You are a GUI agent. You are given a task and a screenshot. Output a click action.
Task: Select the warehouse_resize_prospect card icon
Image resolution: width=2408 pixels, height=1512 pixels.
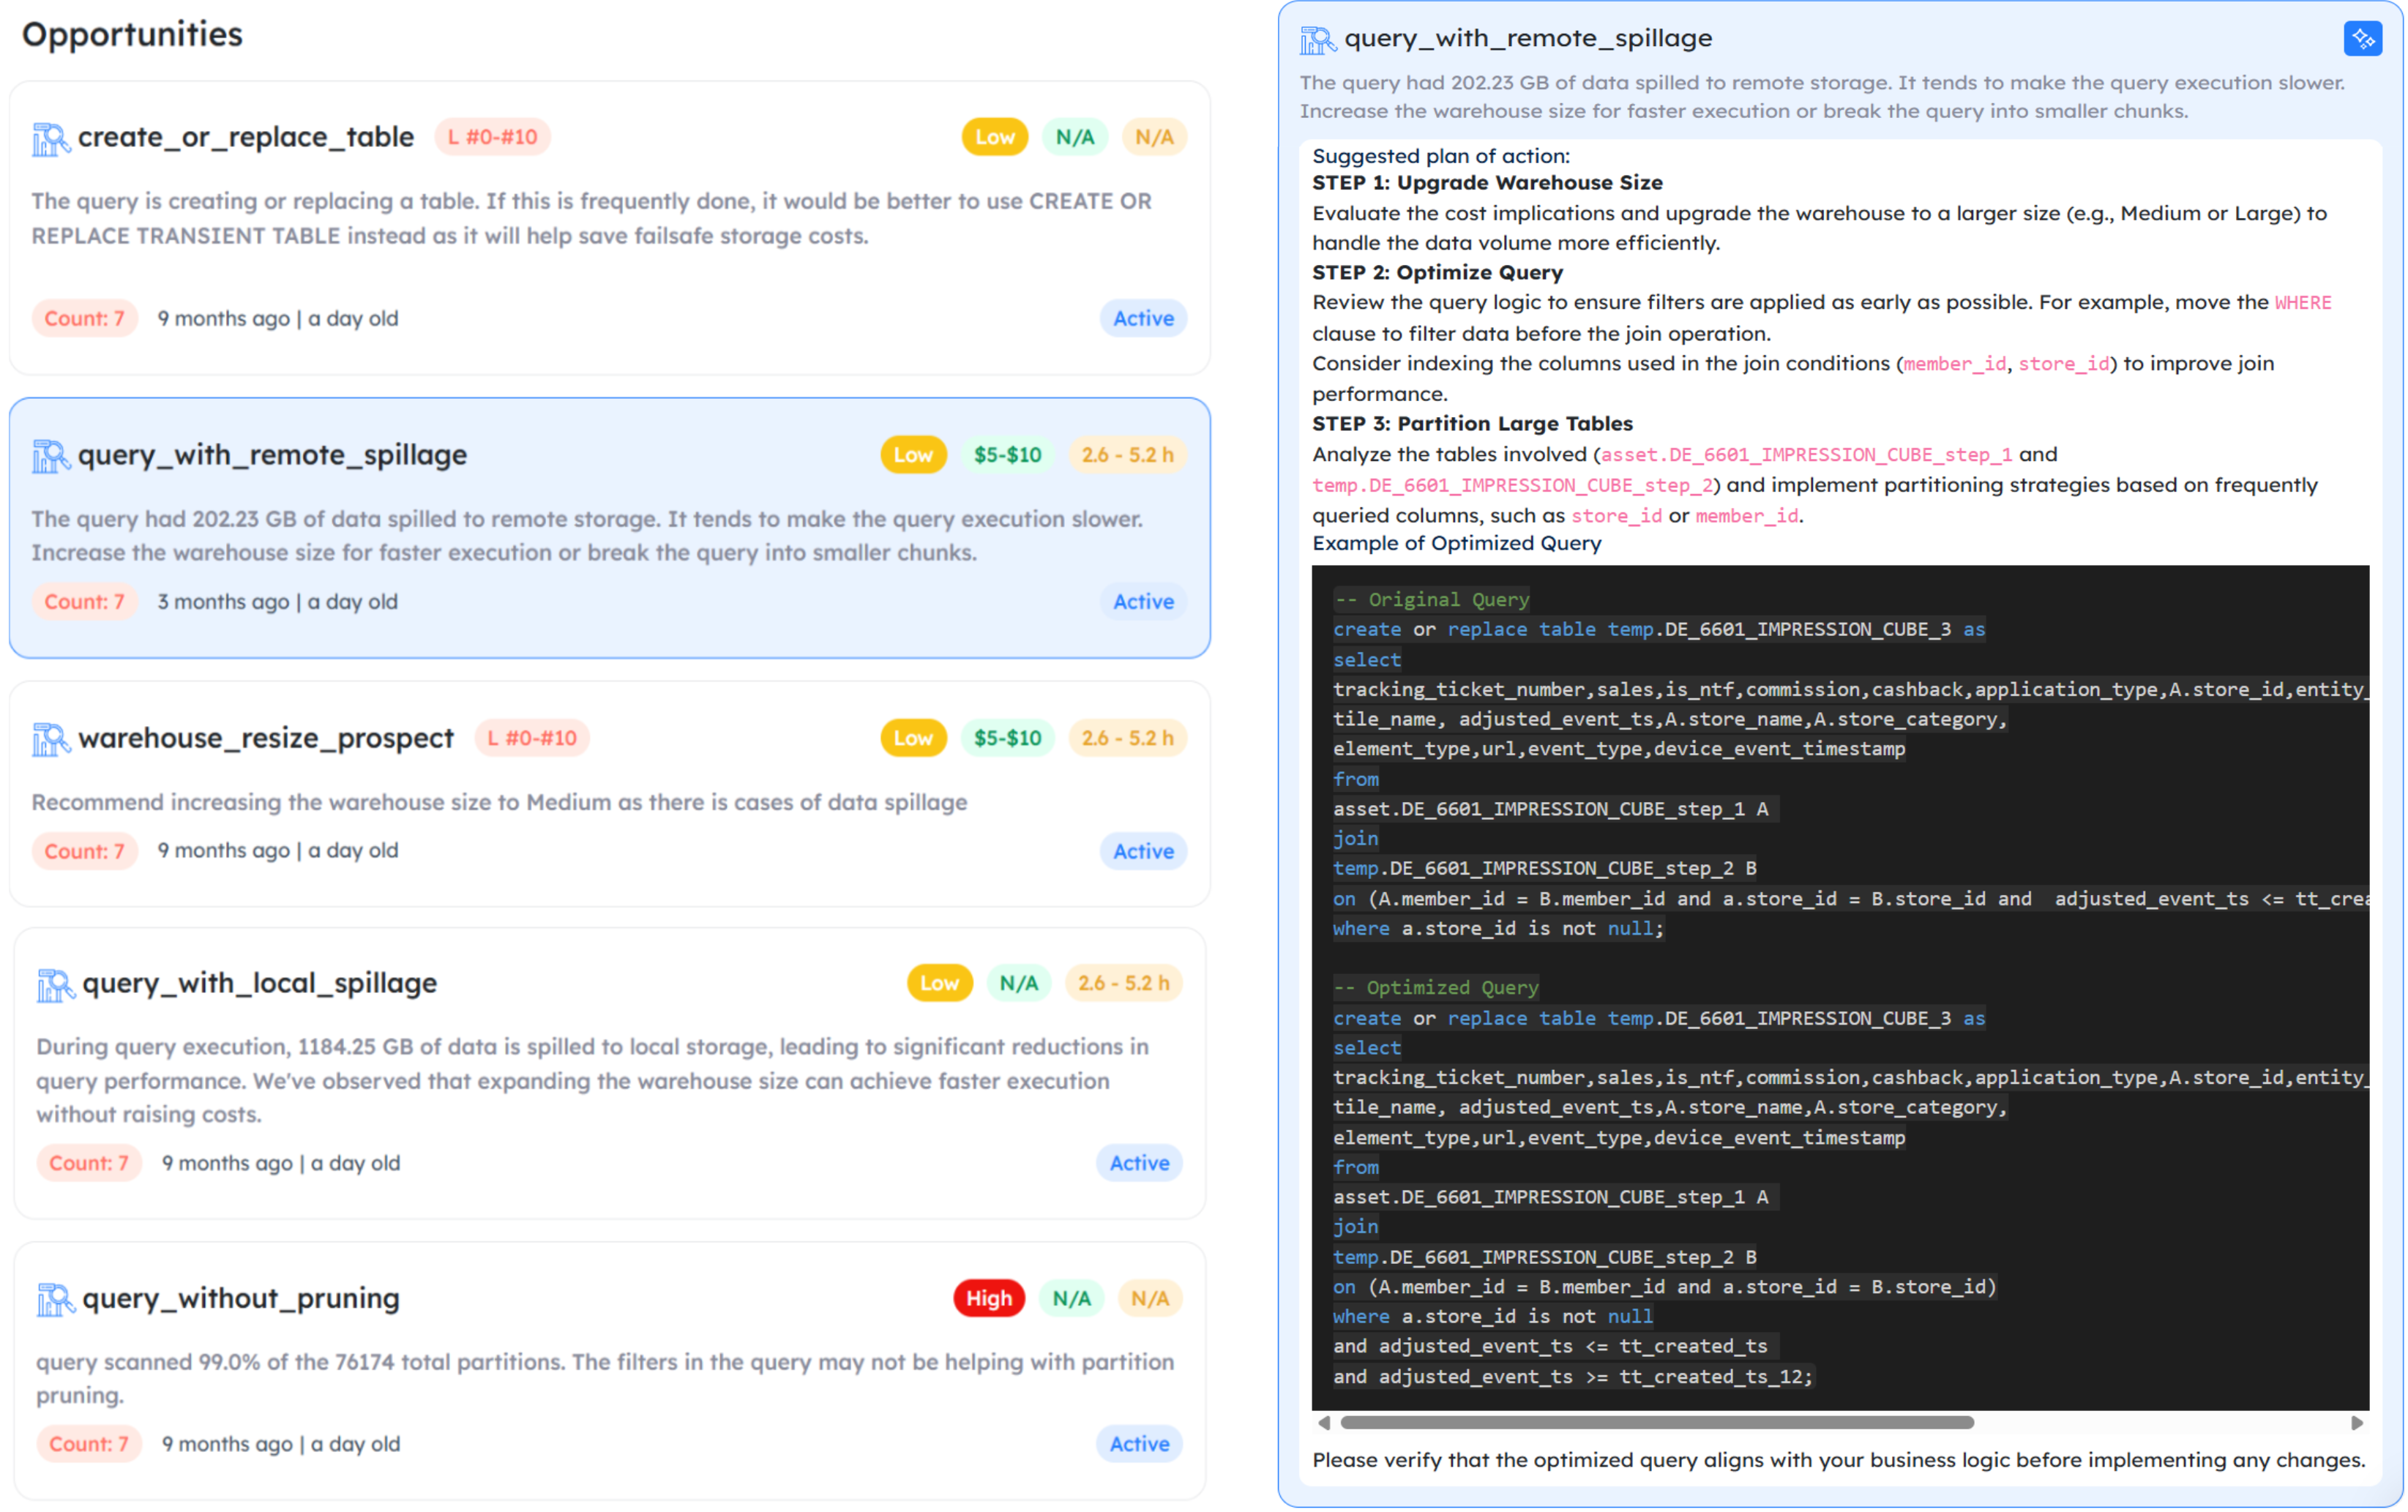pyautogui.click(x=51, y=739)
